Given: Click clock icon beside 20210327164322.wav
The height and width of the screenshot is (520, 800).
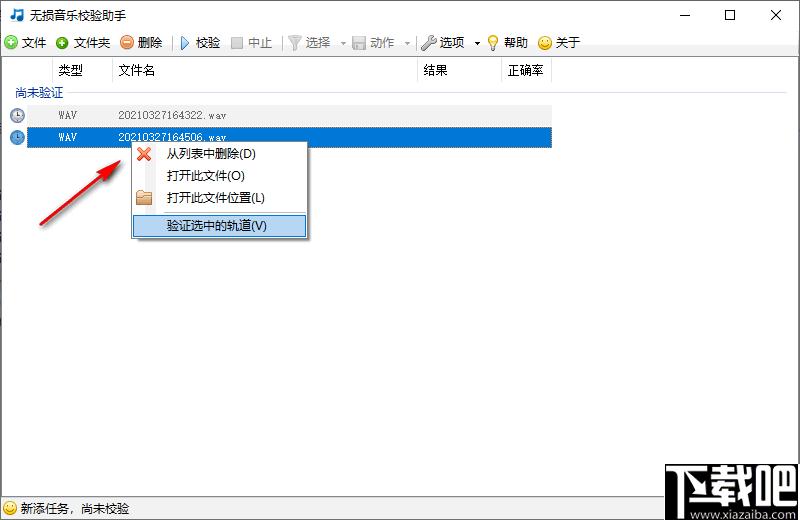Looking at the screenshot, I should click(17, 115).
